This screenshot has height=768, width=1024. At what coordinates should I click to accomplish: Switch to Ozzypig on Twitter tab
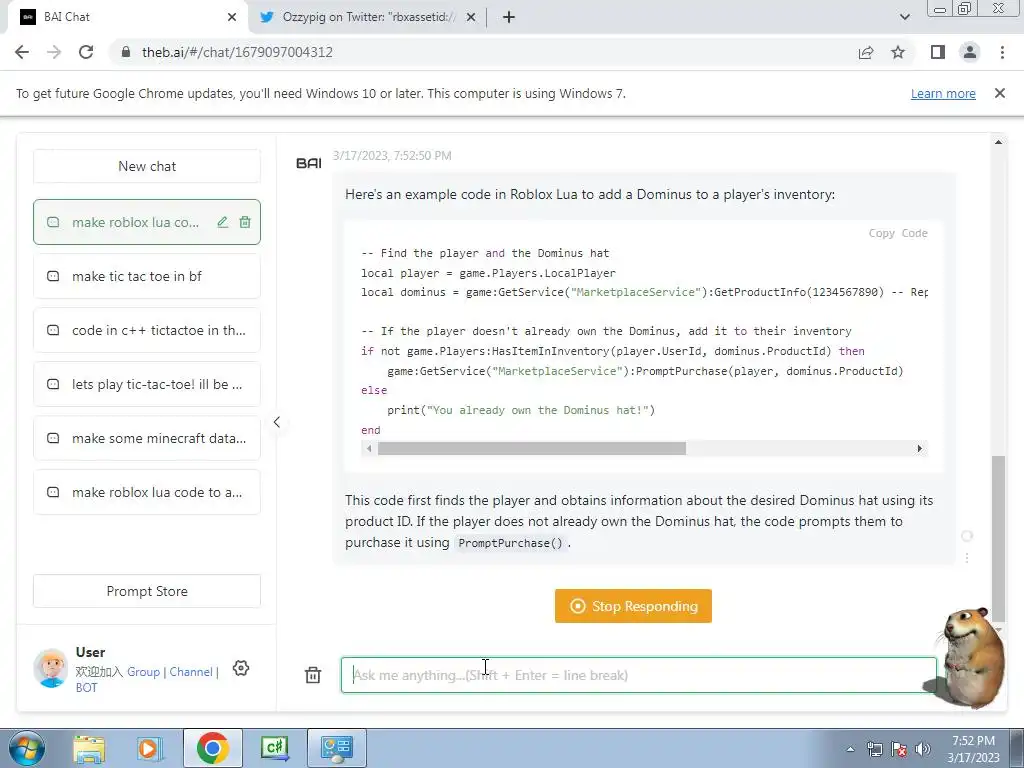(x=368, y=17)
